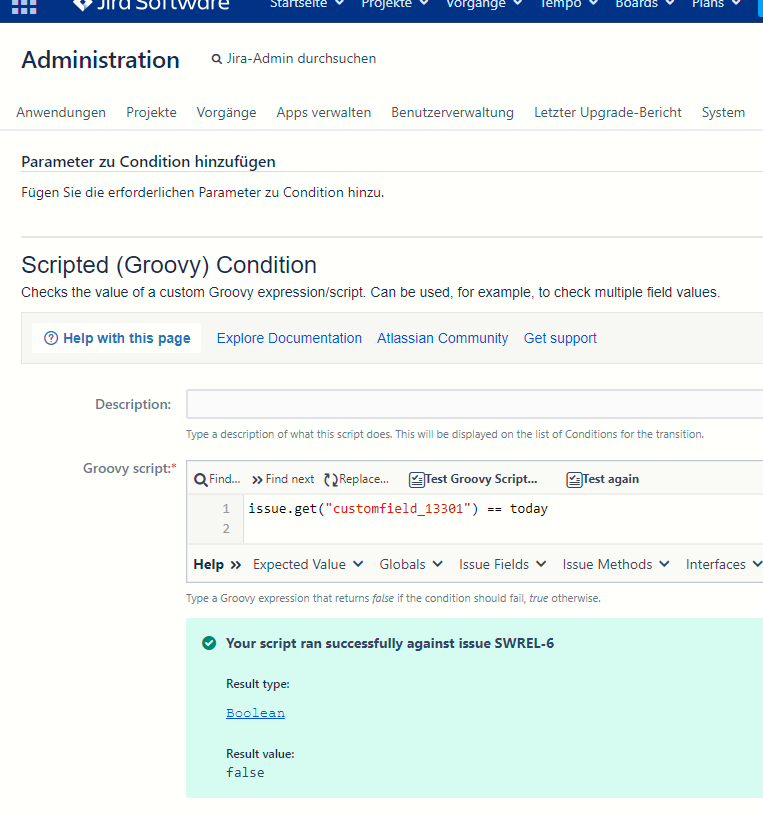Expand the Expected Value help dropdown
The width and height of the screenshot is (763, 819).
click(308, 565)
